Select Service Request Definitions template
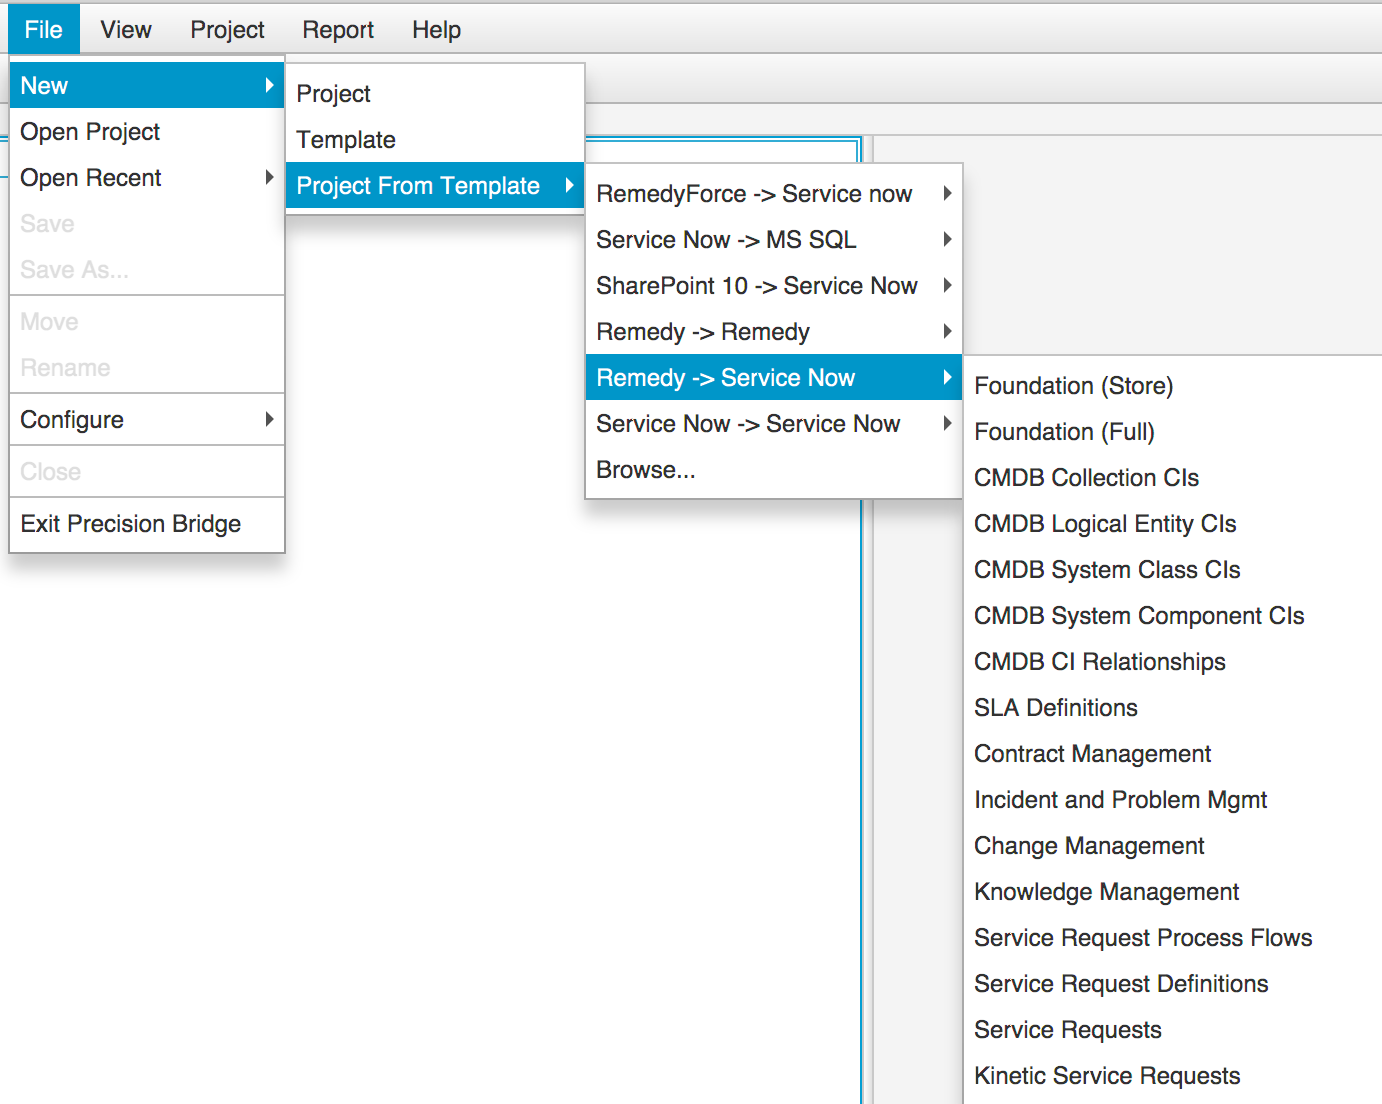 (1173, 983)
